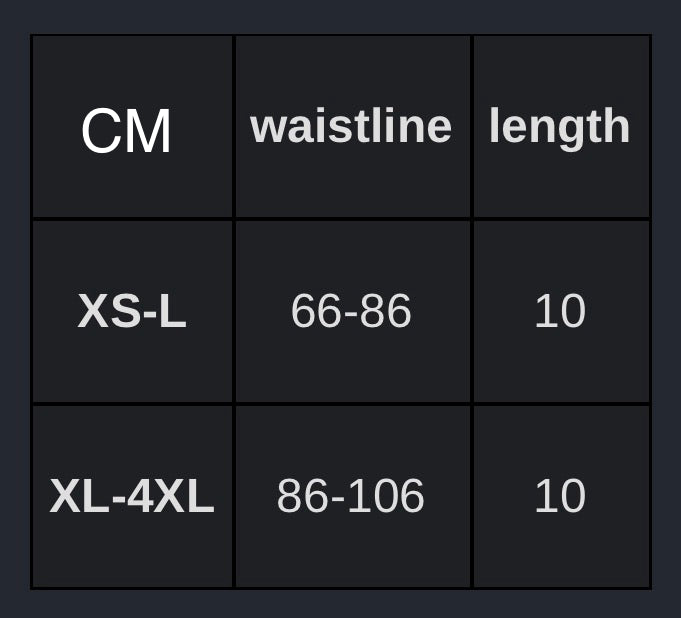The width and height of the screenshot is (681, 618).
Task: Click the length value 10 for XL-4XL
Action: [x=560, y=496]
